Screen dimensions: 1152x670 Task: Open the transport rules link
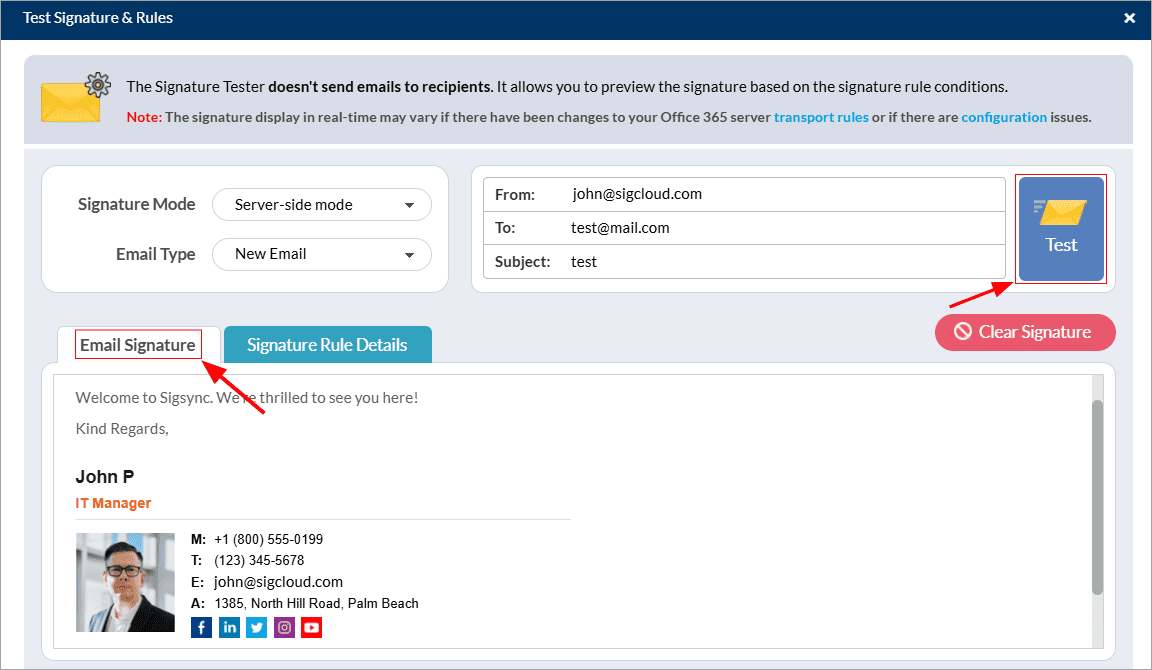coord(820,117)
